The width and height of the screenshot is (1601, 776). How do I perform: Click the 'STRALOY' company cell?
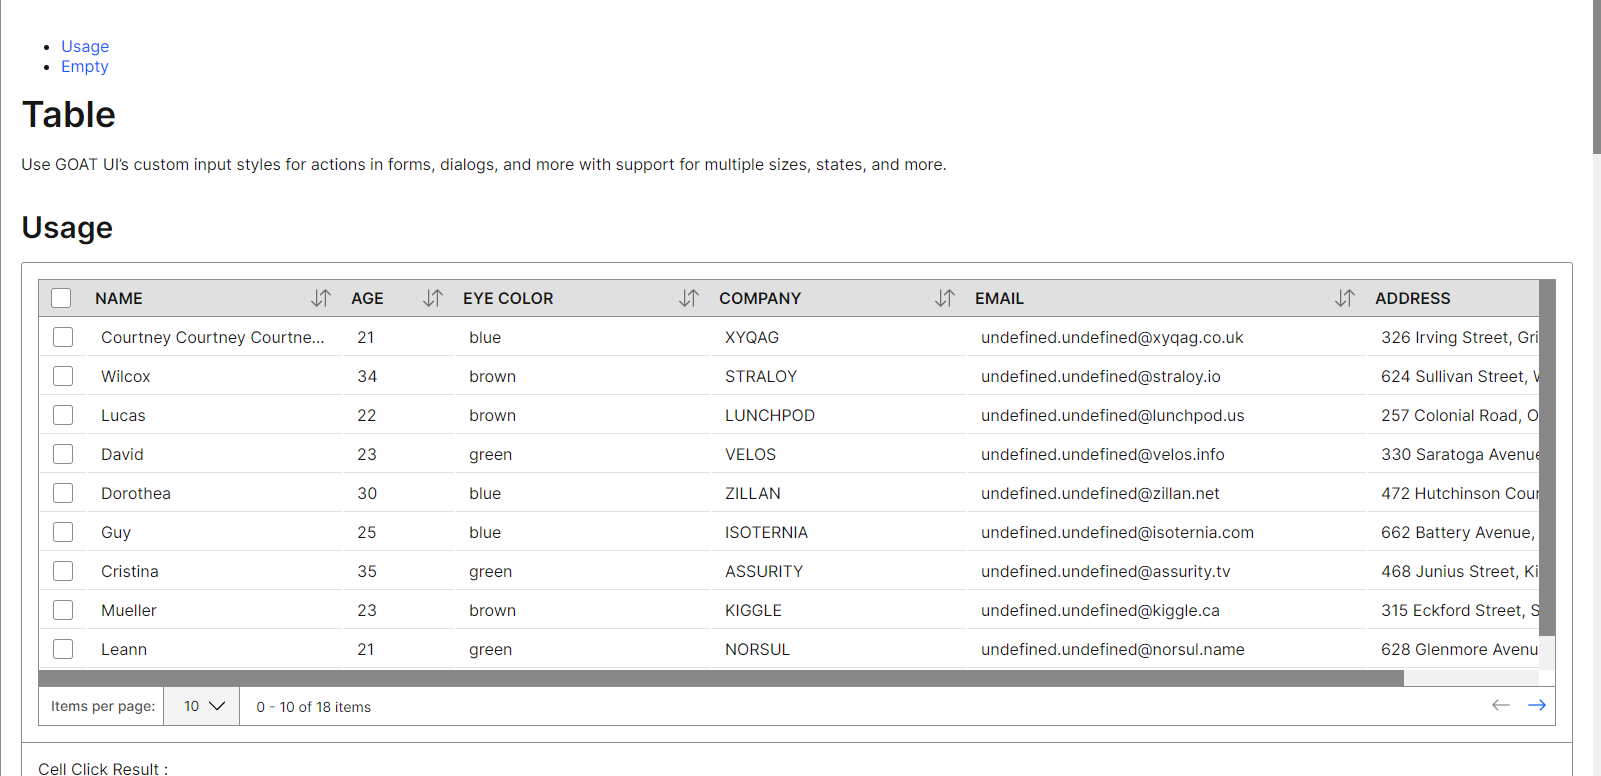[838, 376]
